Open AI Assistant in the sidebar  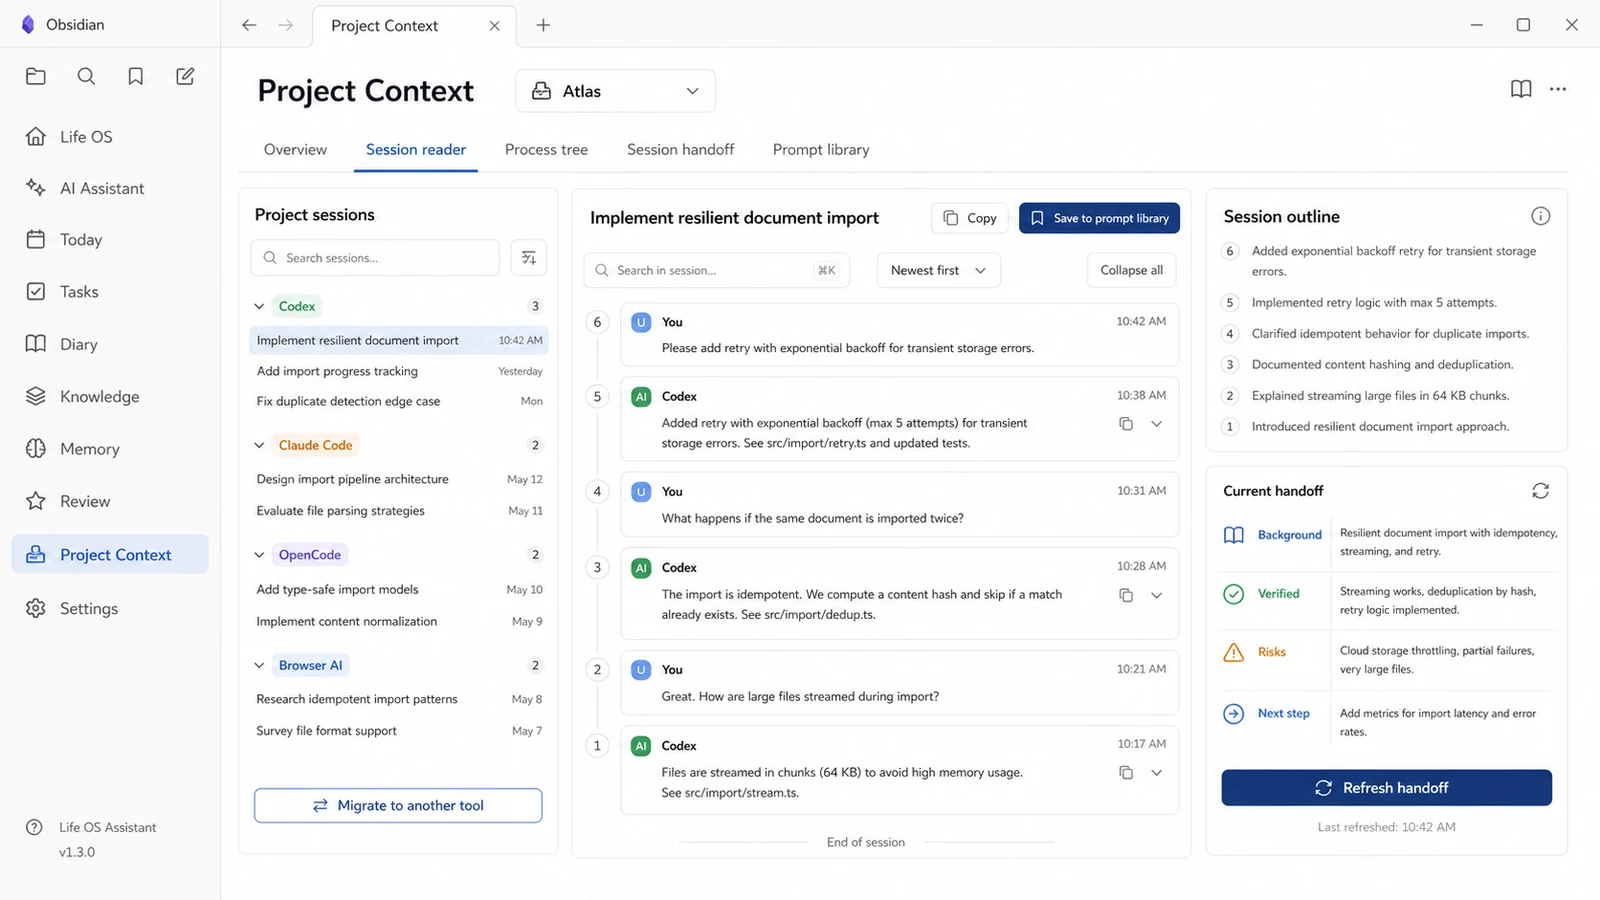coord(110,188)
